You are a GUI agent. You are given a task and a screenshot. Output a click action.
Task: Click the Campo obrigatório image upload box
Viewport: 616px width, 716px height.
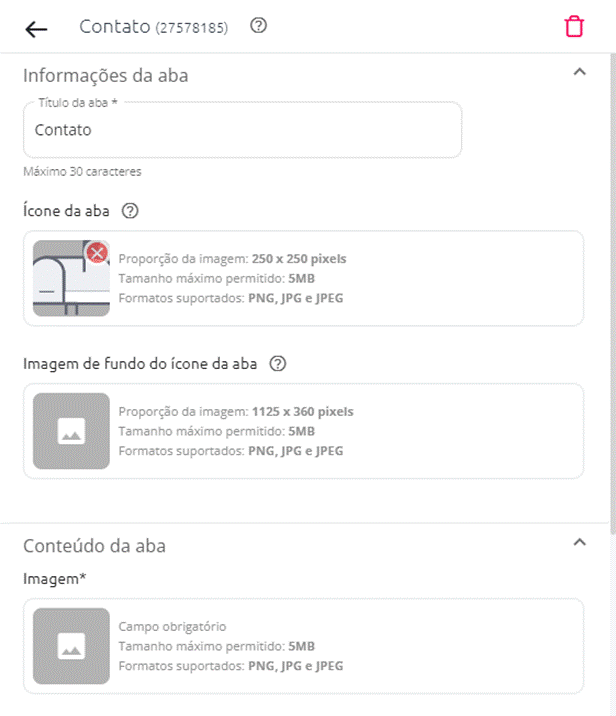[x=304, y=646]
